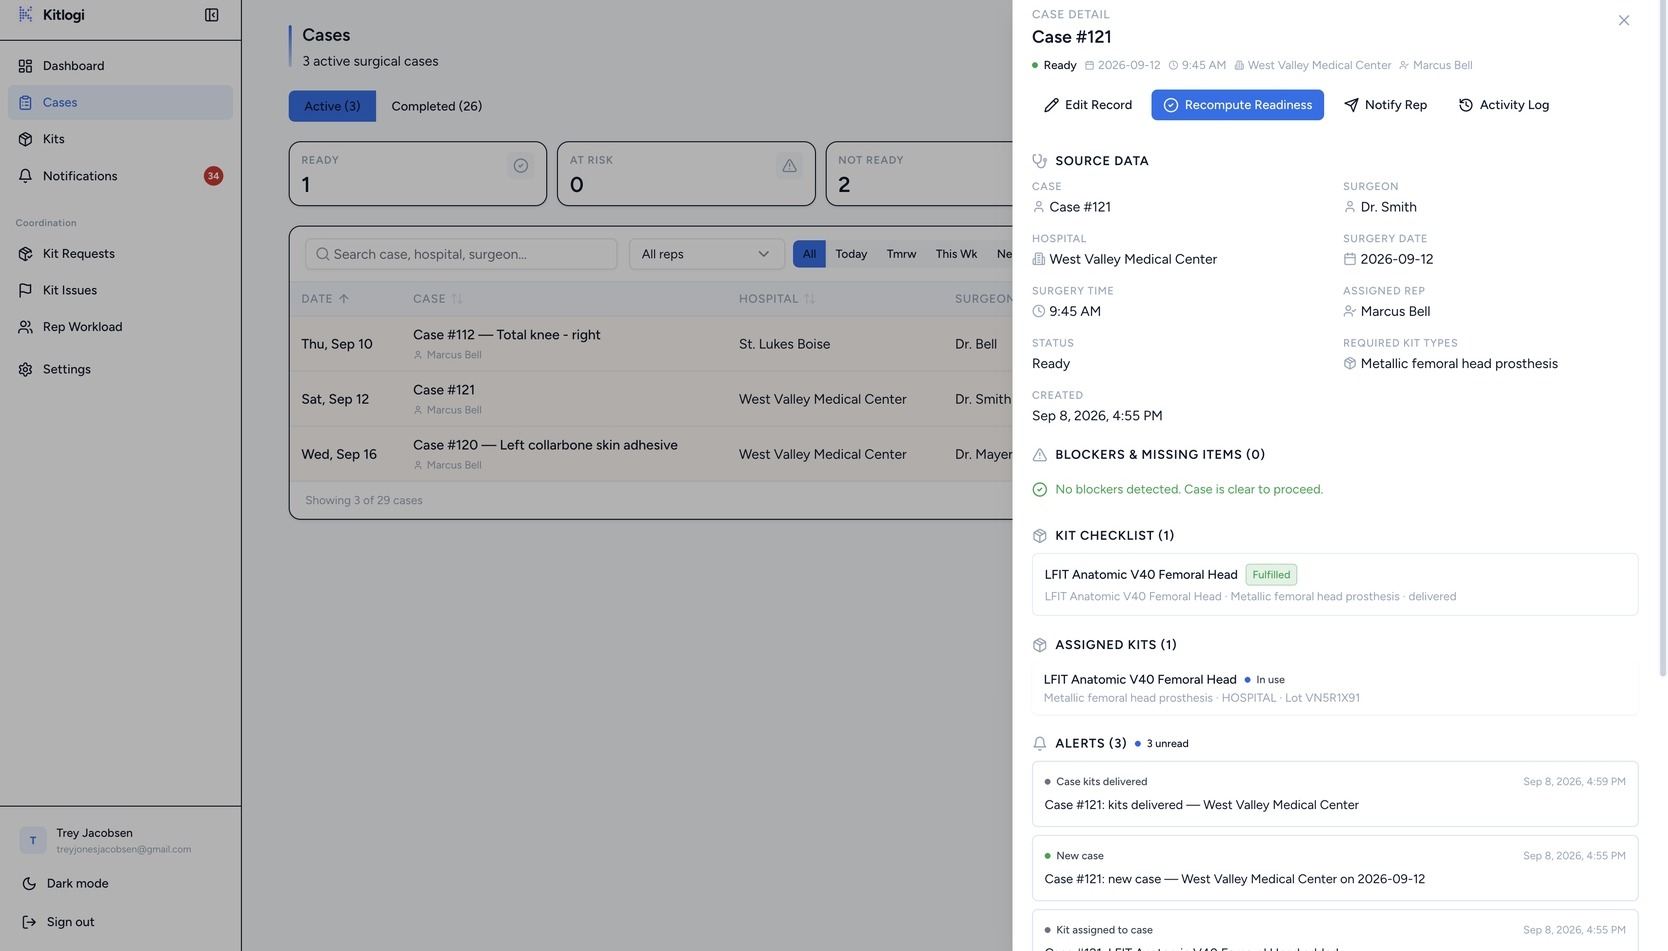The width and height of the screenshot is (1668, 951).
Task: Open Cases in the sidebar
Action: (120, 102)
